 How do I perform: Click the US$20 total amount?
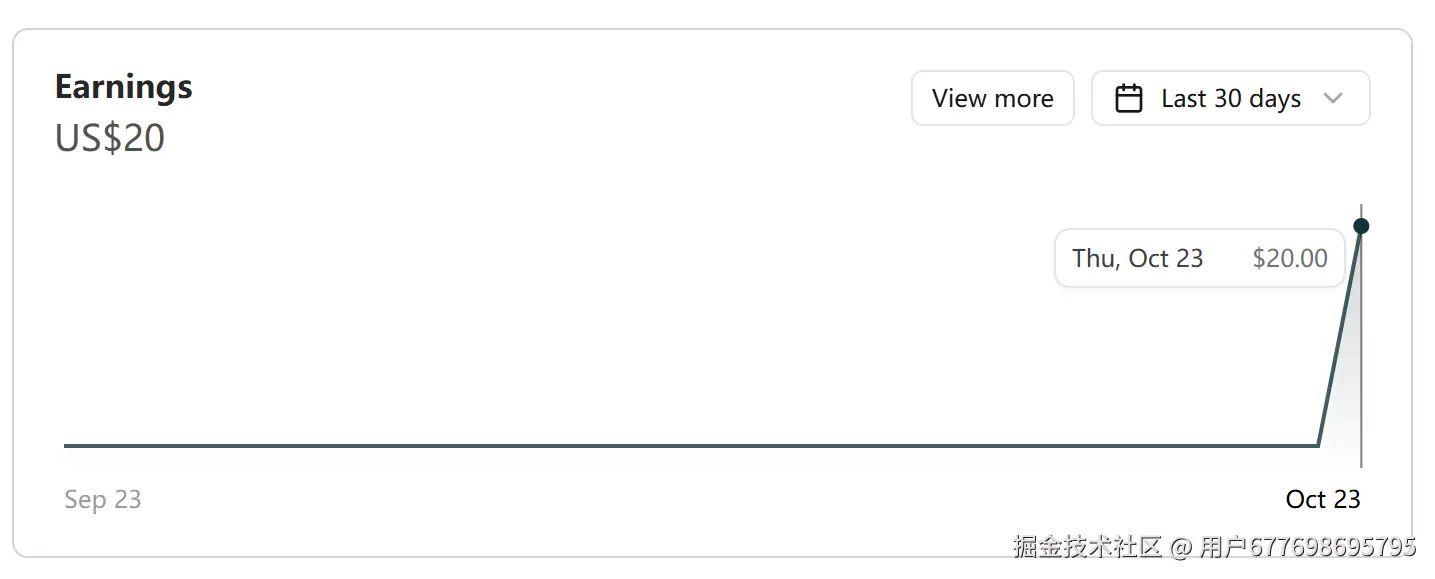tap(110, 138)
